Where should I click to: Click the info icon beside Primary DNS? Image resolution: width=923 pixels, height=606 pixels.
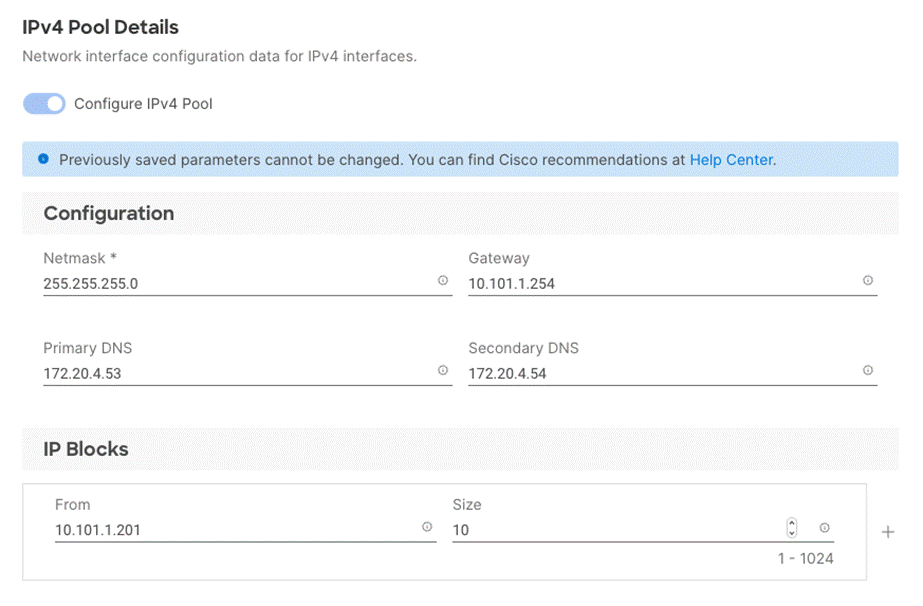tap(443, 371)
